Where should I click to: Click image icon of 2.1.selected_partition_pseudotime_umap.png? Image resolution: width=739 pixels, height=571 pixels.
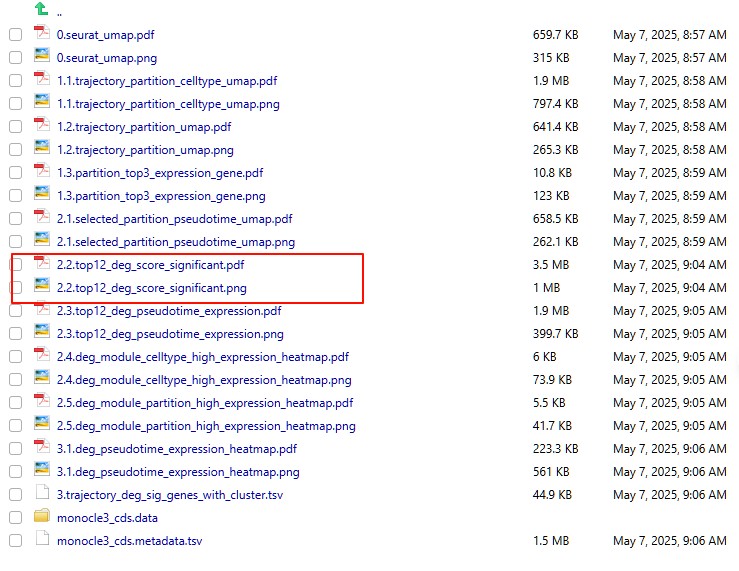42,240
